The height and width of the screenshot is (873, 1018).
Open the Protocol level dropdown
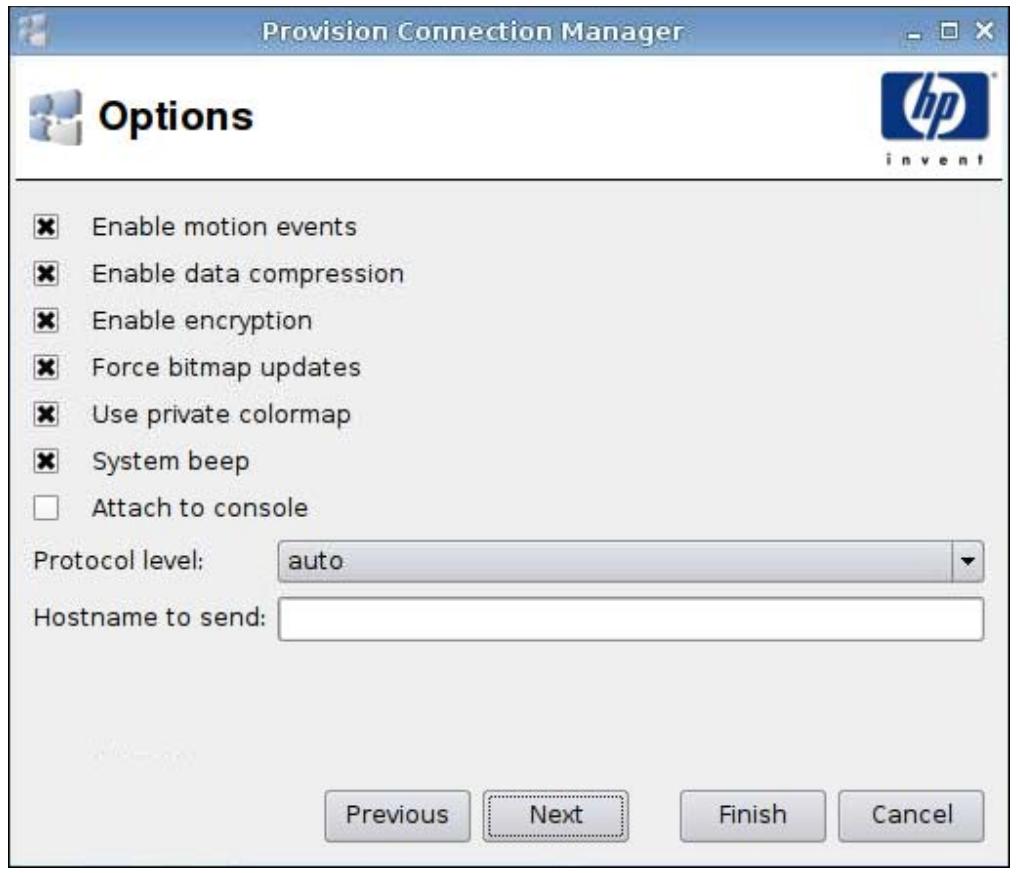tap(630, 561)
